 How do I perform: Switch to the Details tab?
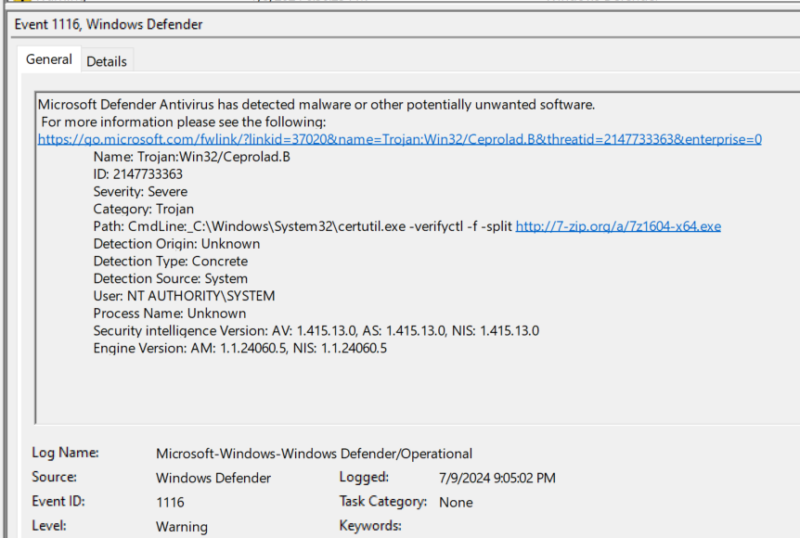(107, 61)
